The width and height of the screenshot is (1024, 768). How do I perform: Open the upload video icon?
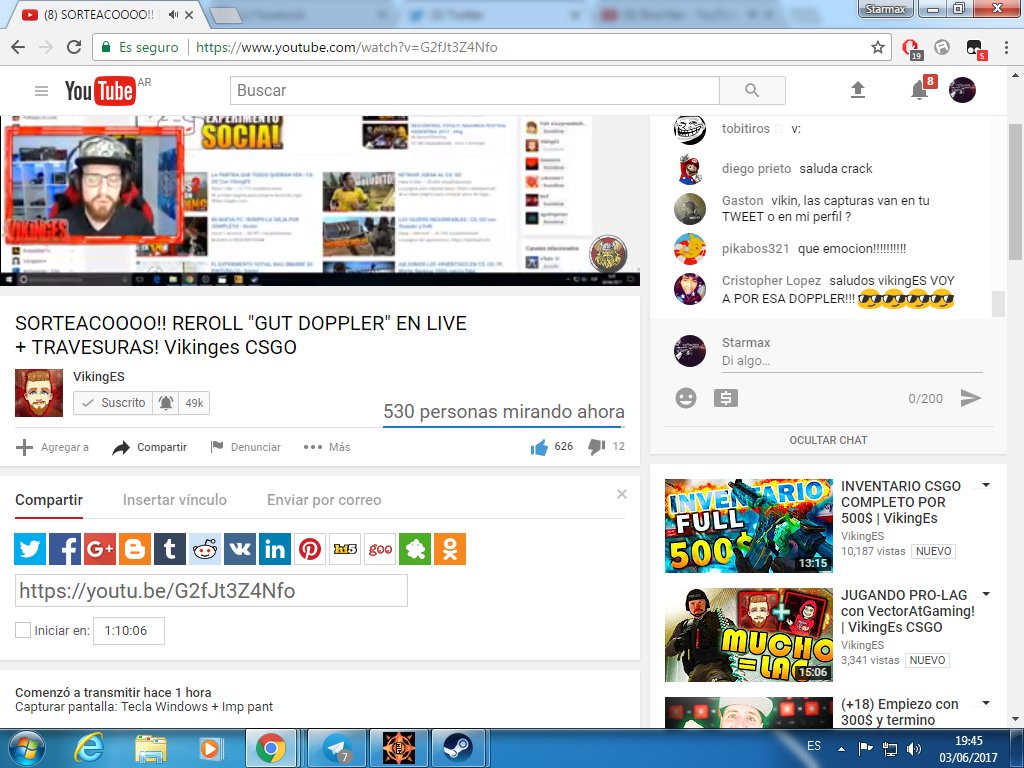pos(857,90)
